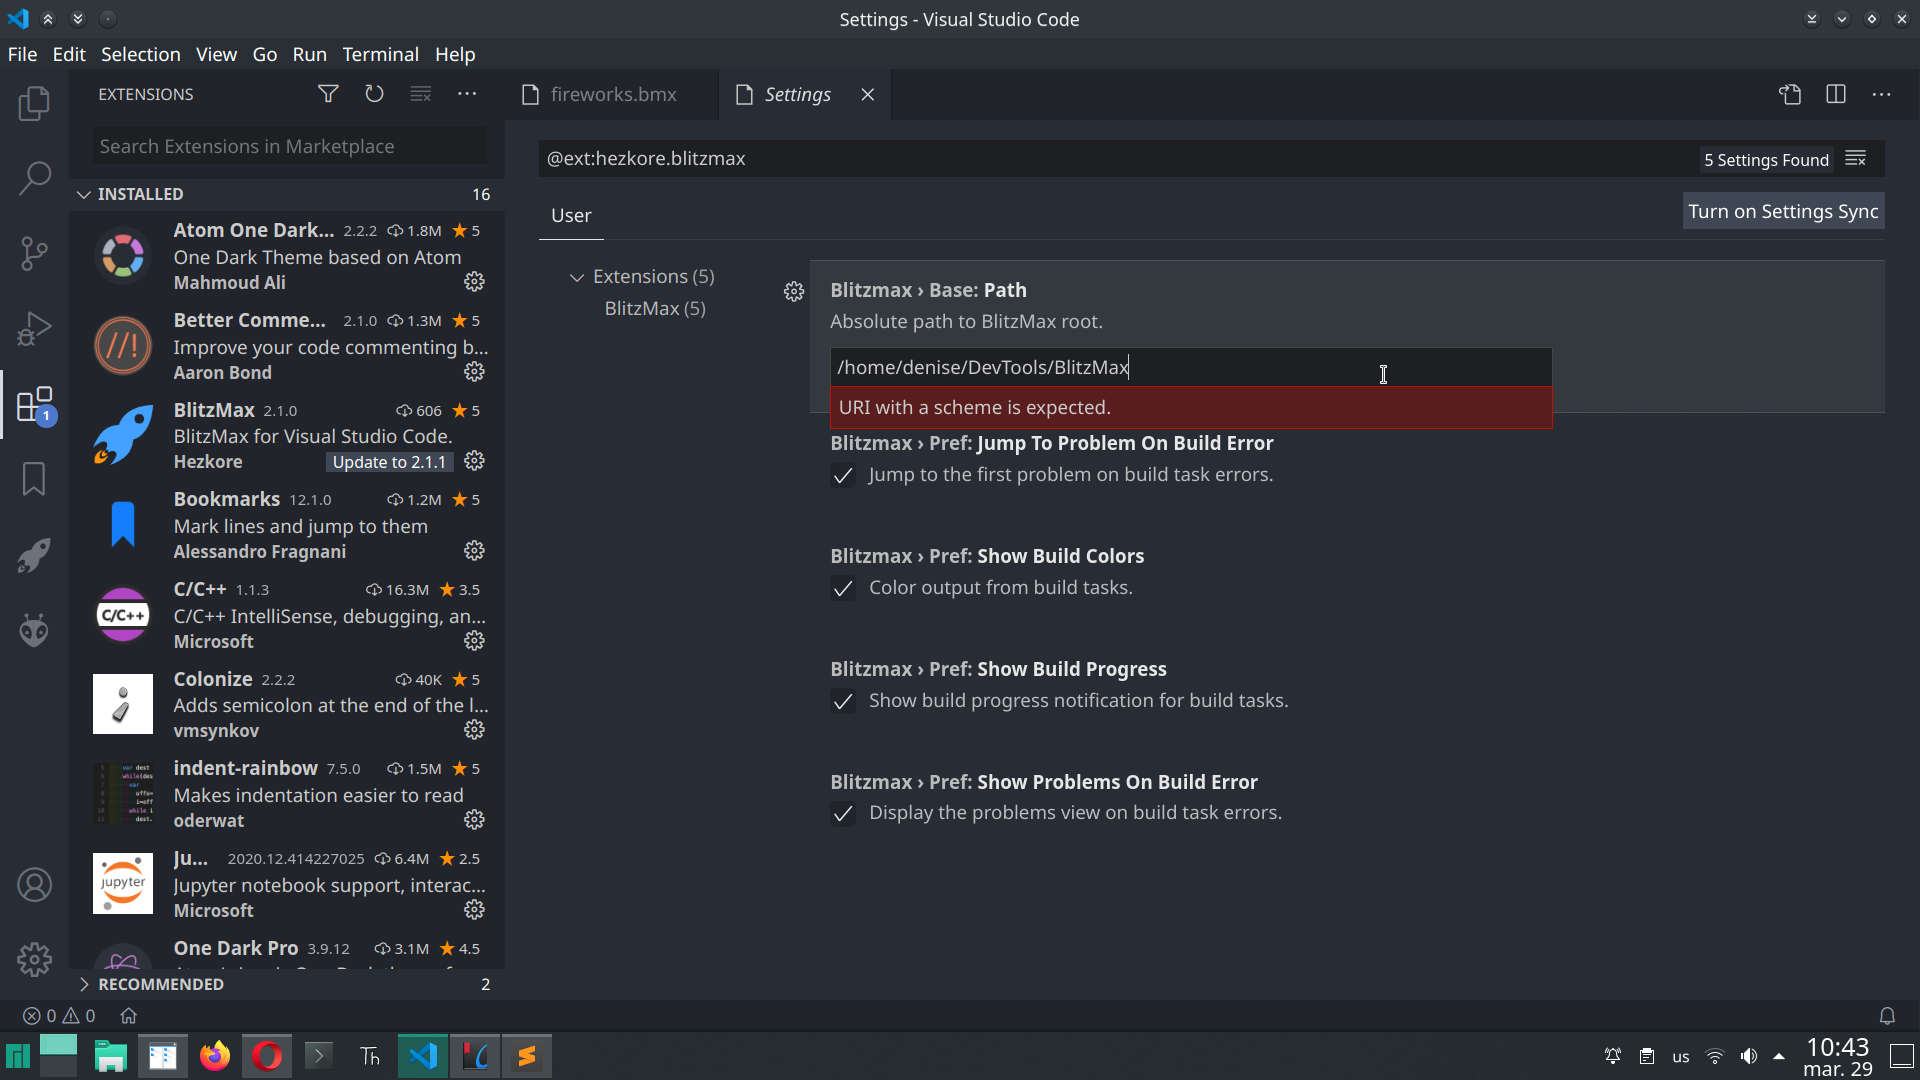Expand the RECOMMENDED extensions section
The height and width of the screenshot is (1080, 1920).
(x=84, y=984)
